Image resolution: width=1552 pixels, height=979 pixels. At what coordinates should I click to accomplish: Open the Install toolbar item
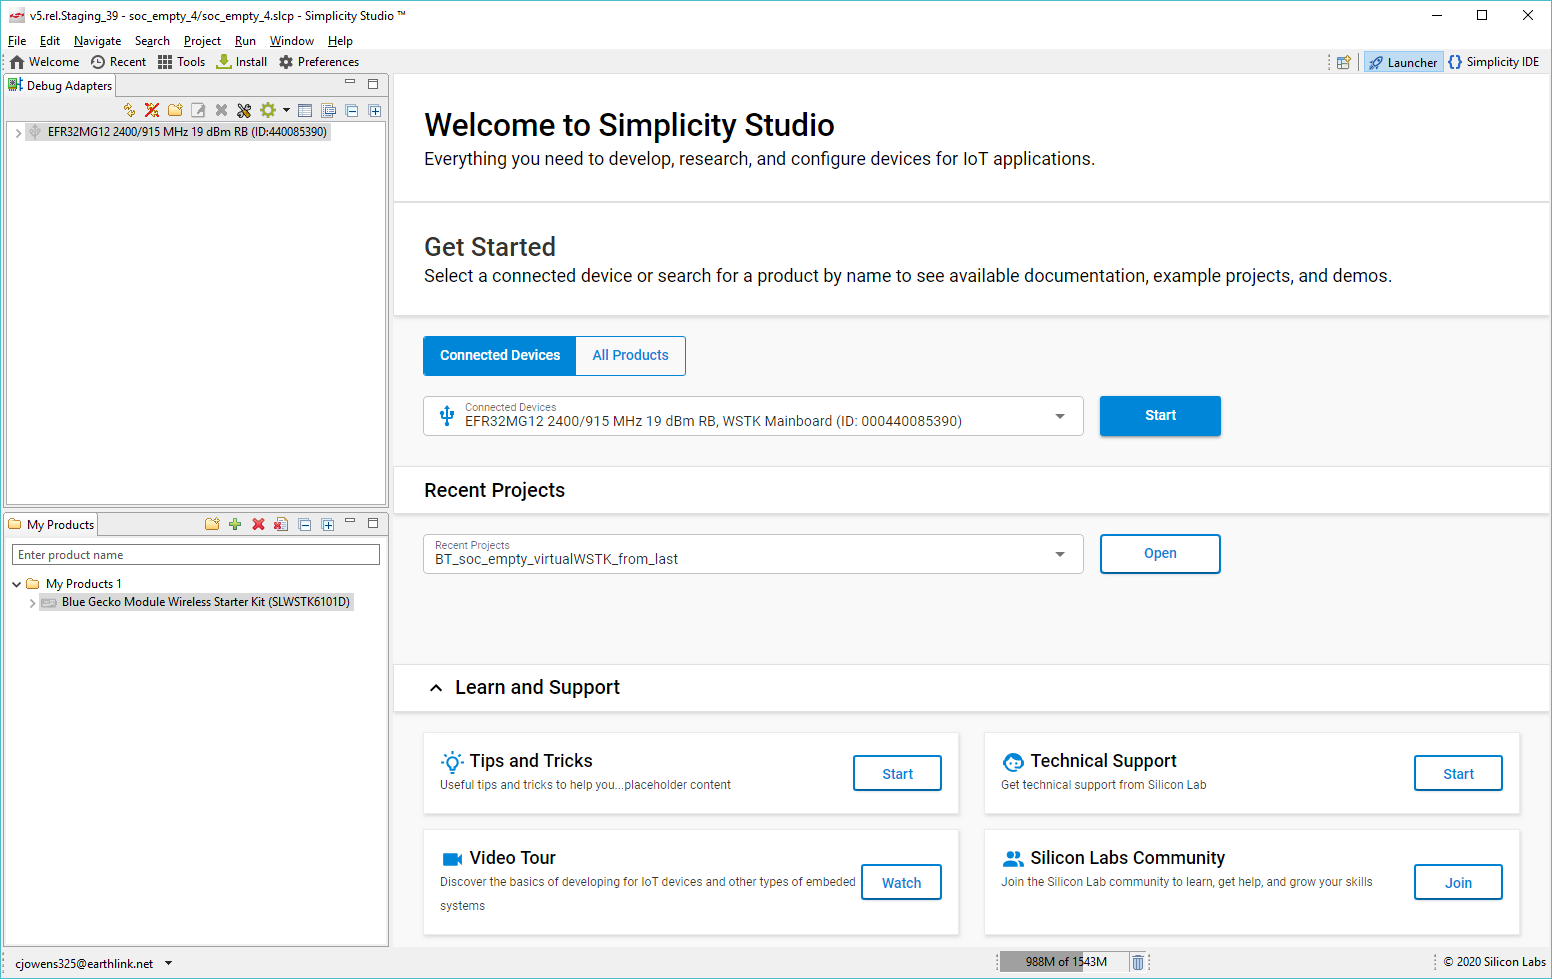click(x=242, y=62)
